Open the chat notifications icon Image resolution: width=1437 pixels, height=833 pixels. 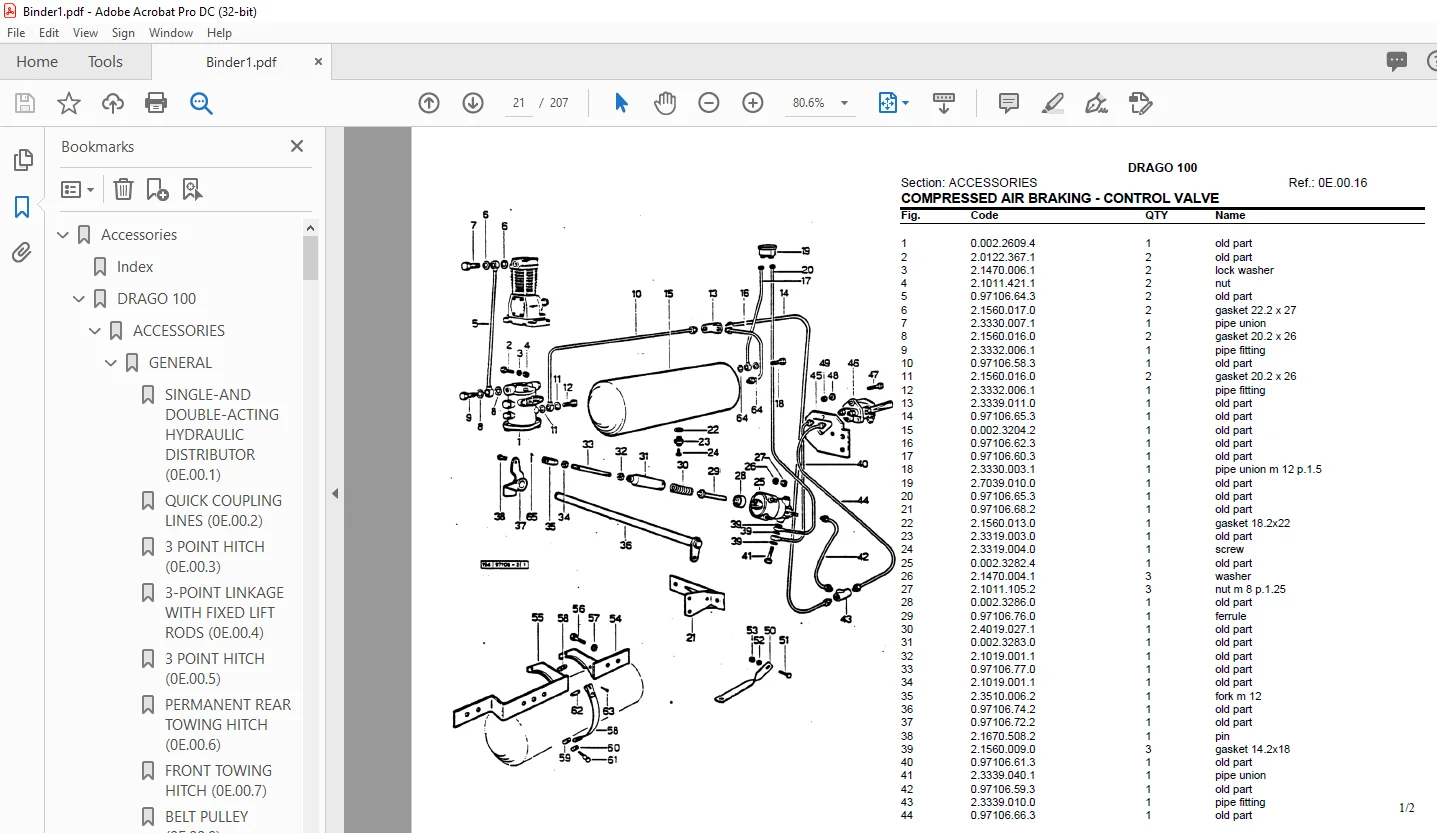pos(1397,62)
